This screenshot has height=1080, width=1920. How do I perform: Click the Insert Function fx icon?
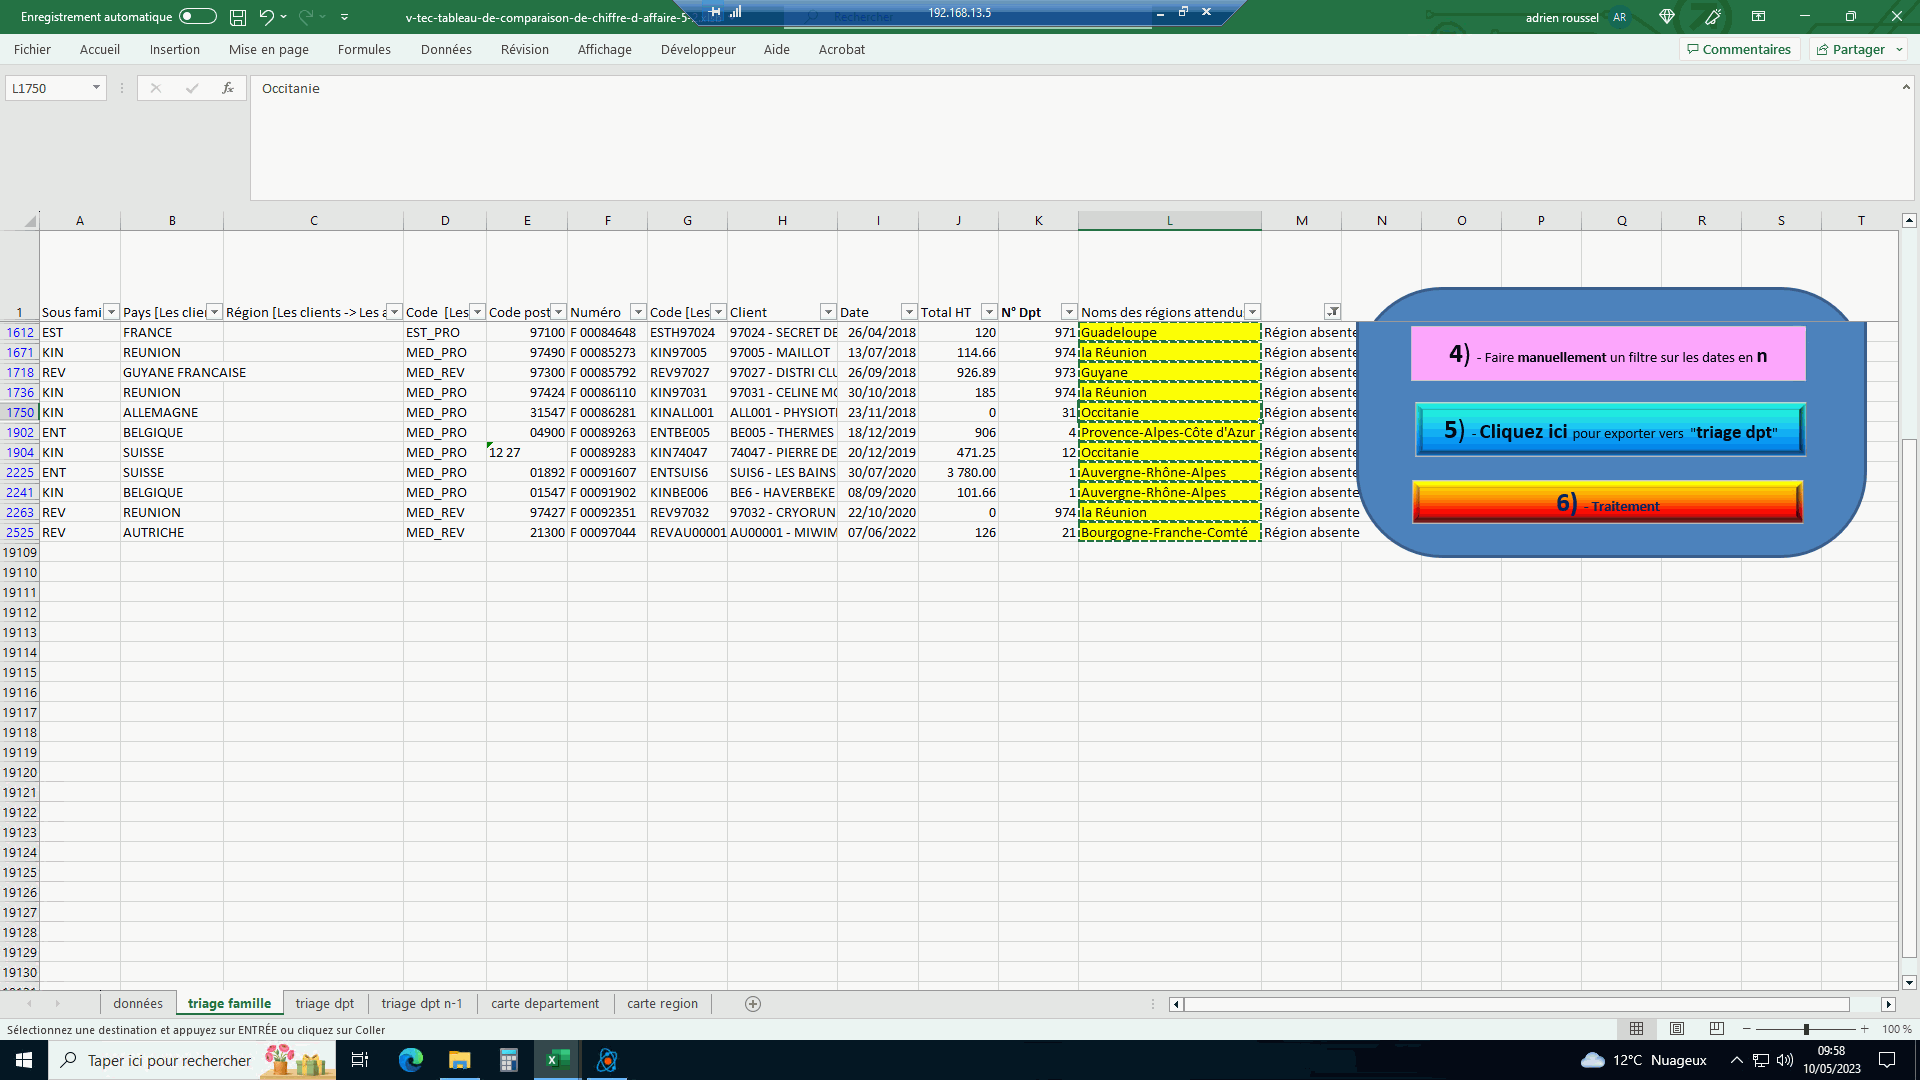tap(228, 88)
